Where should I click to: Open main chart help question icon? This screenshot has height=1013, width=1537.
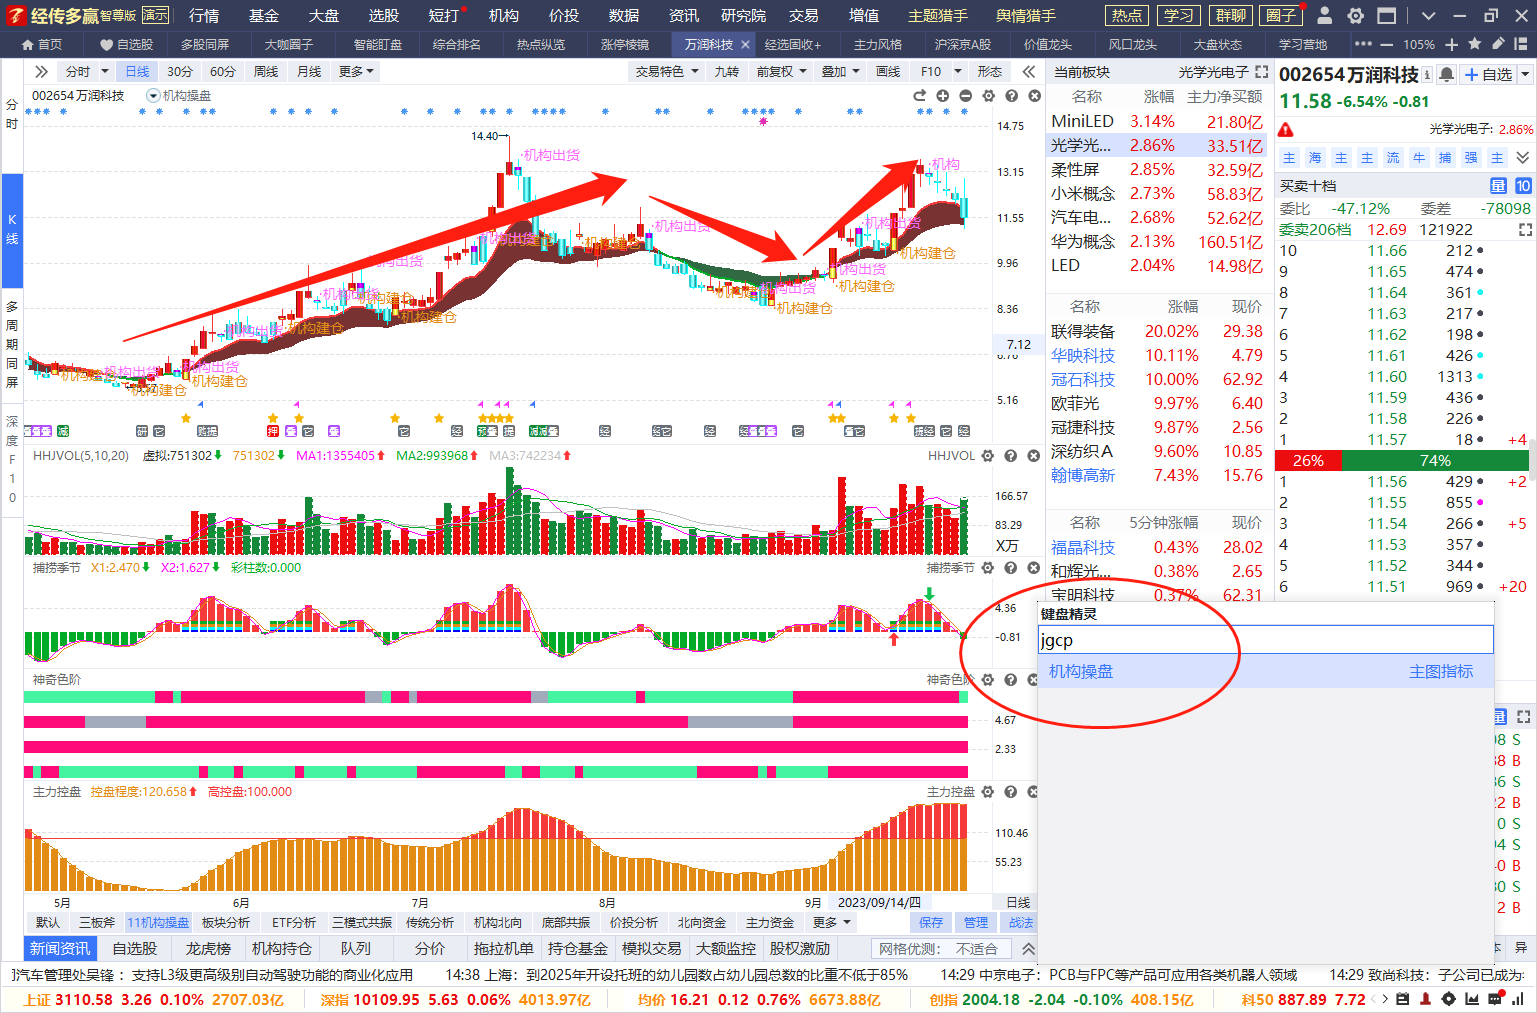pos(1011,96)
